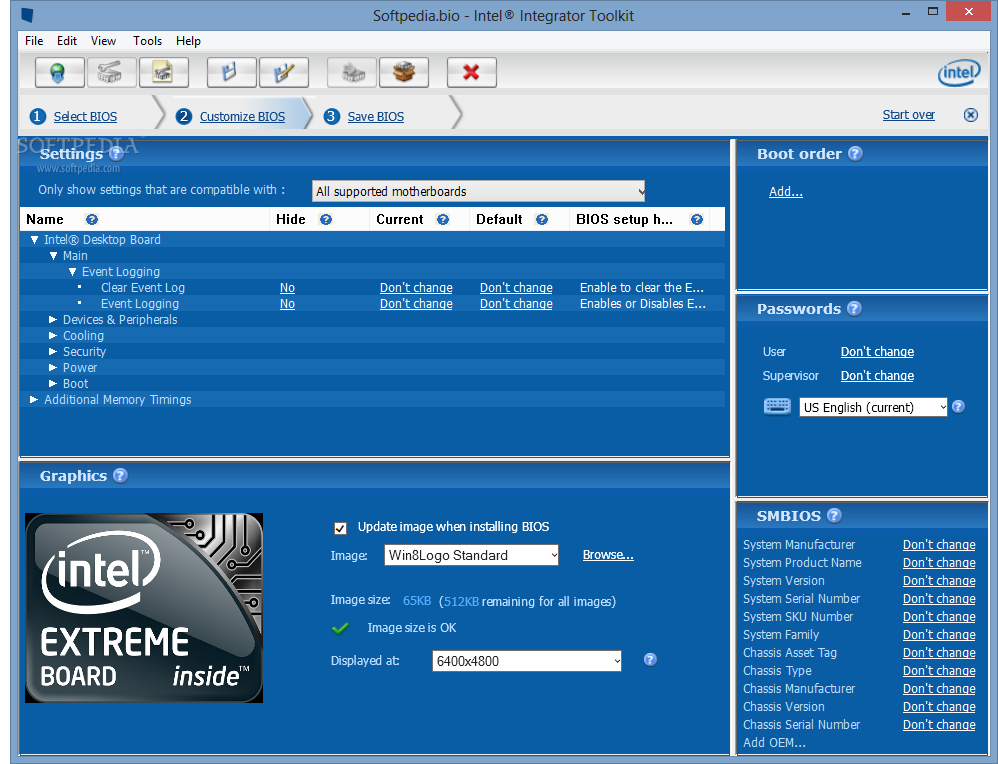Image resolution: width=998 pixels, height=764 pixels.
Task: Open help icon beside Boot order heading
Action: point(855,153)
